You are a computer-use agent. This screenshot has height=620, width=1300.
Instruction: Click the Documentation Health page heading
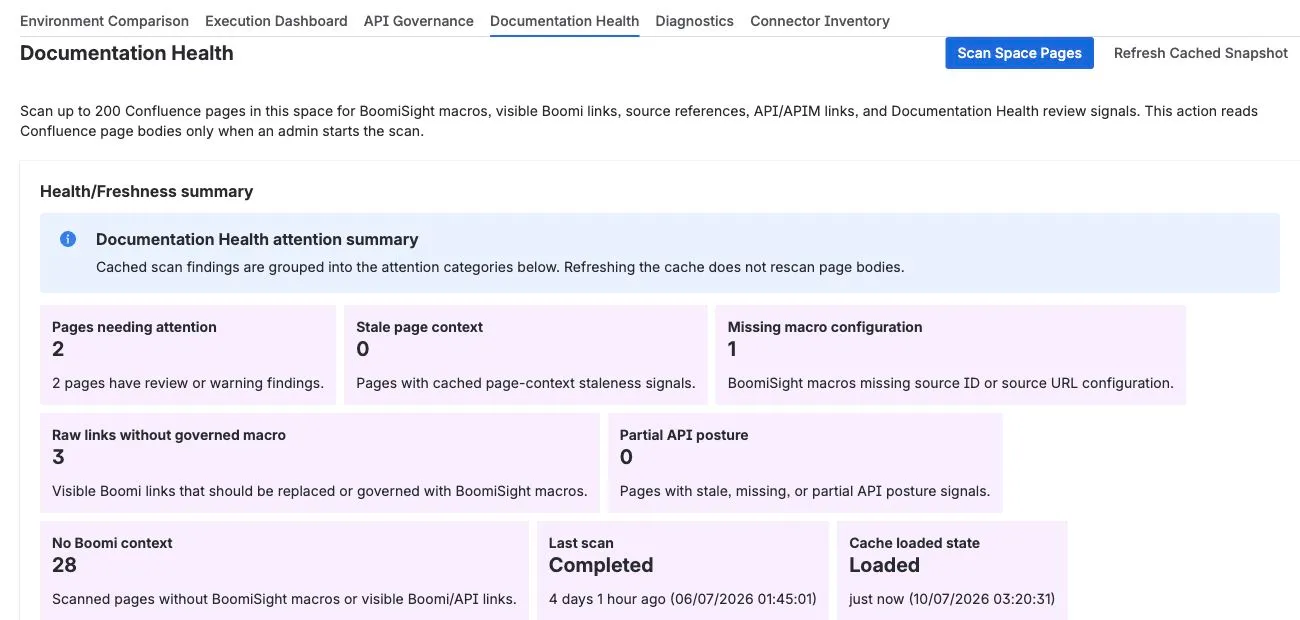click(x=127, y=53)
